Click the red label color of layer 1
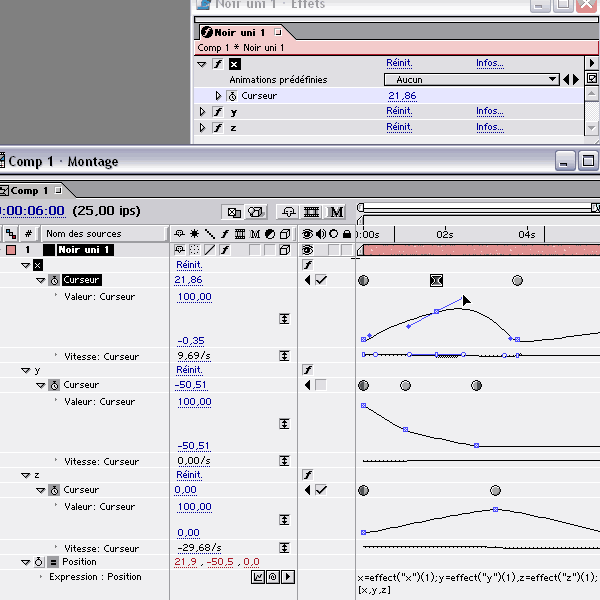 click(x=11, y=250)
